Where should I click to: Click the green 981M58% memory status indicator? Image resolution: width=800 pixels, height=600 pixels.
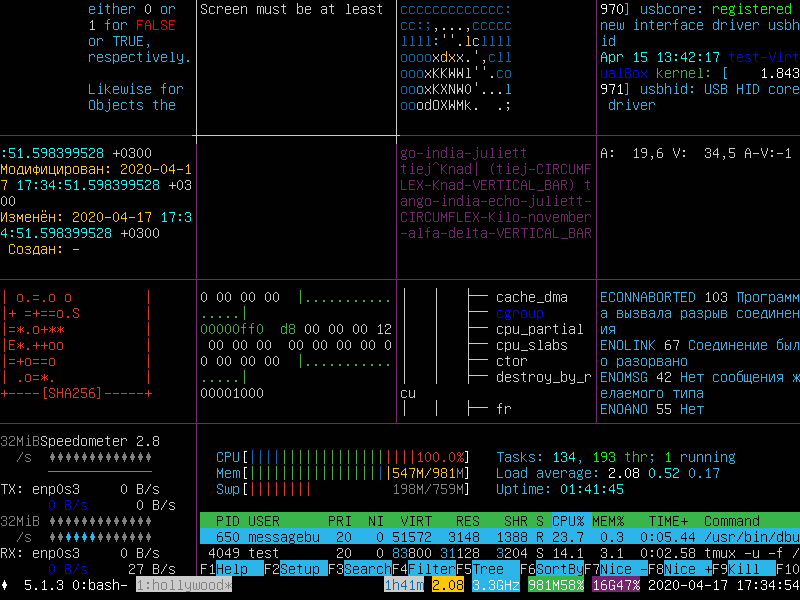556,585
